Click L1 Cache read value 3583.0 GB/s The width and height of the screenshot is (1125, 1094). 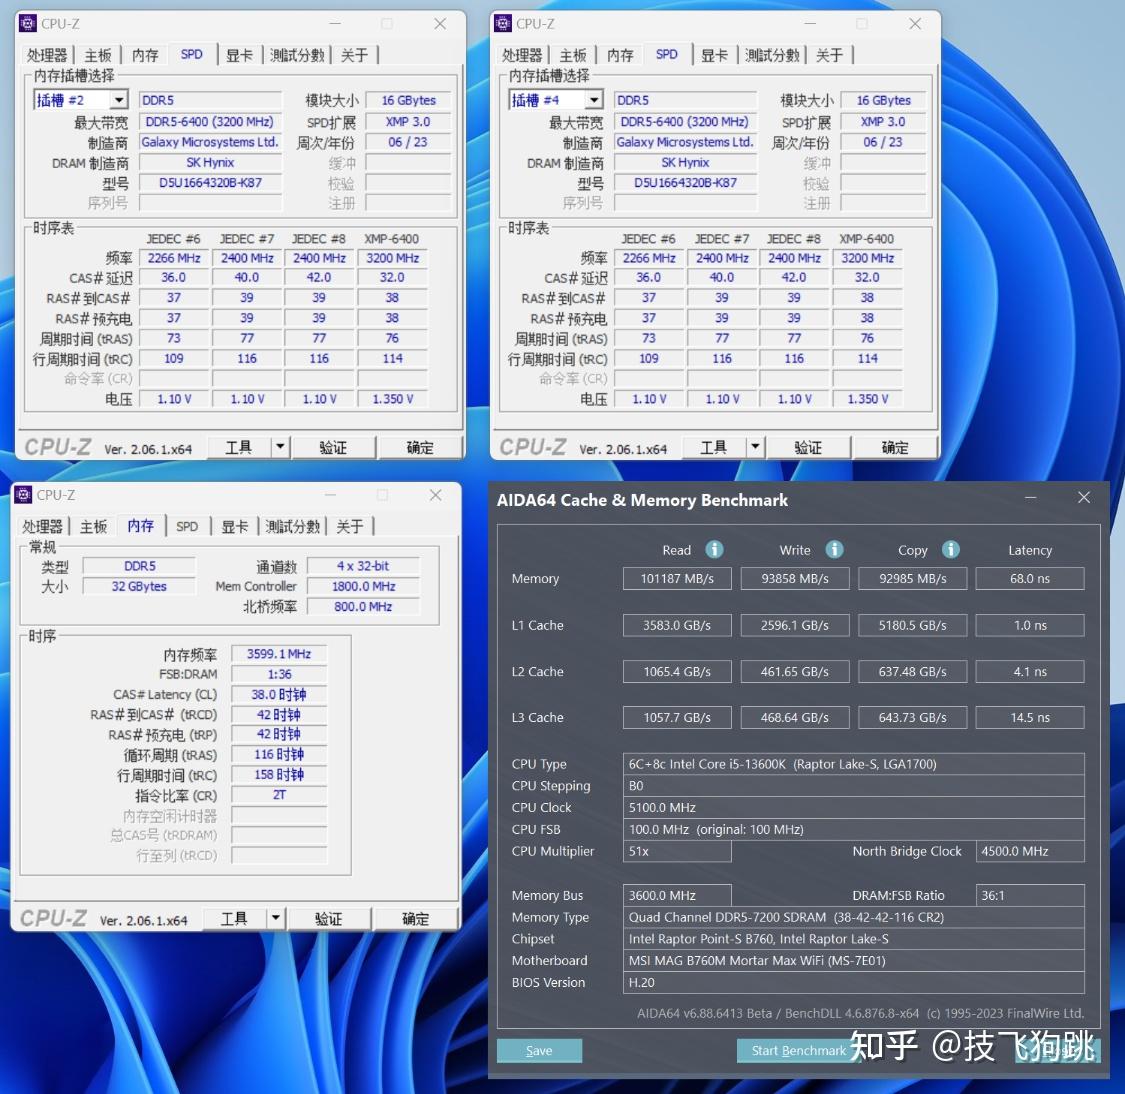click(677, 625)
